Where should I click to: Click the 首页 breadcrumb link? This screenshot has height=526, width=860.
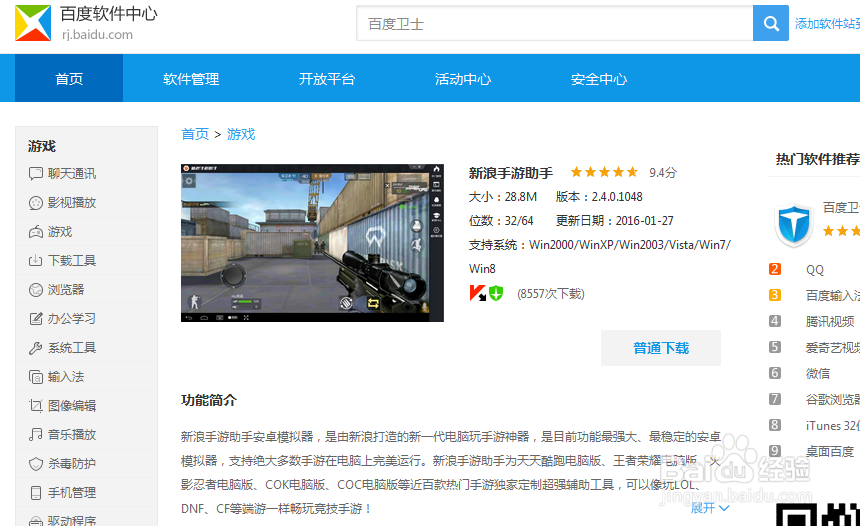(195, 134)
